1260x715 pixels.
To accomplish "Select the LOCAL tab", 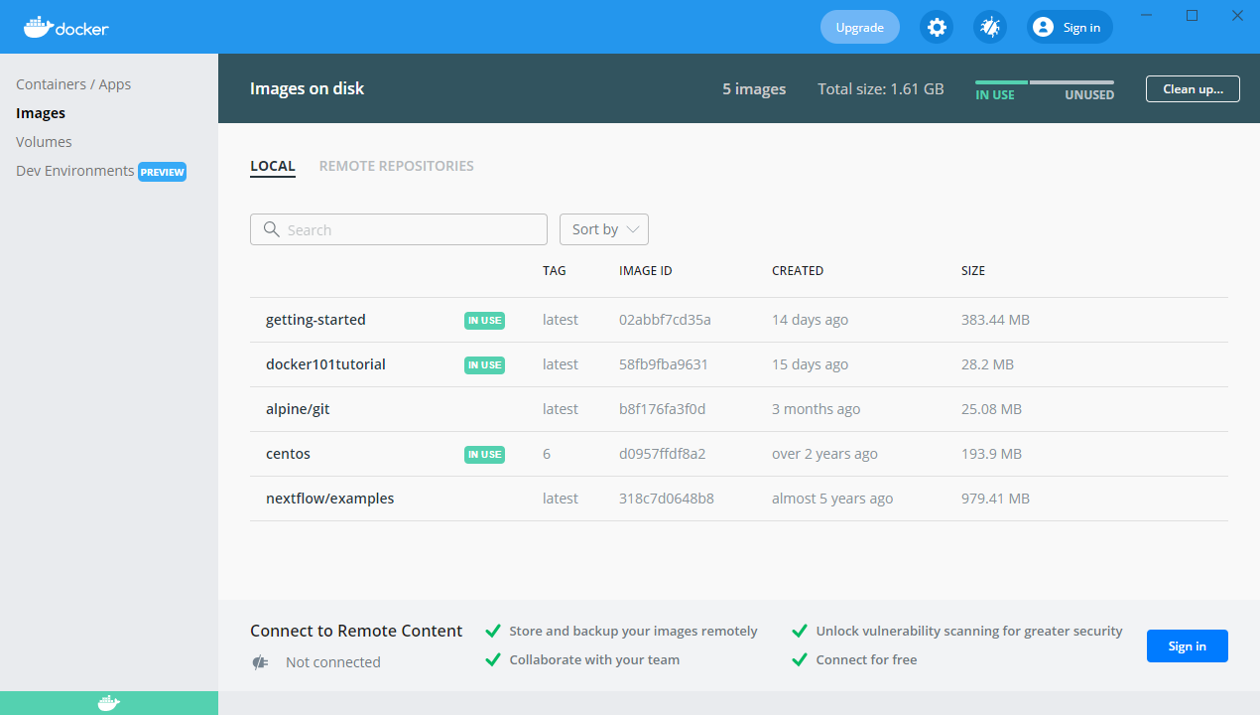I will pyautogui.click(x=272, y=166).
